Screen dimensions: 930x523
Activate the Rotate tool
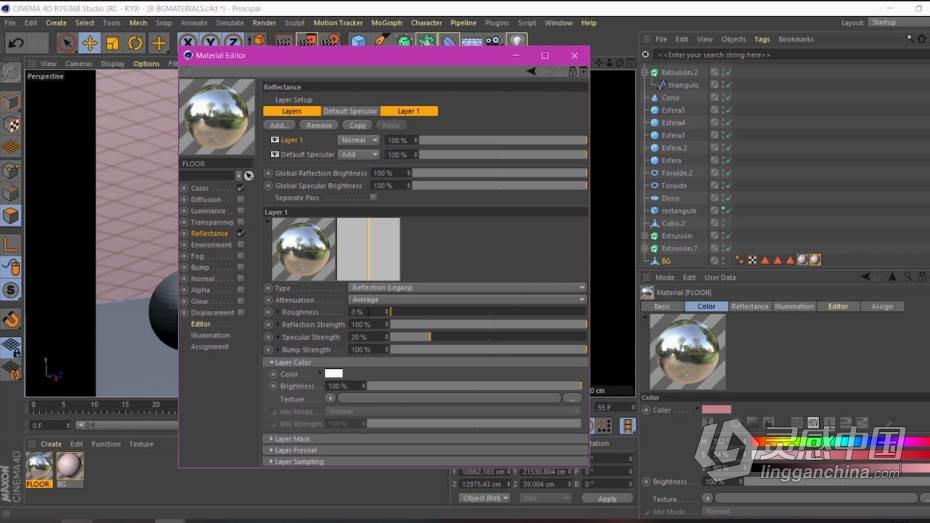point(135,43)
